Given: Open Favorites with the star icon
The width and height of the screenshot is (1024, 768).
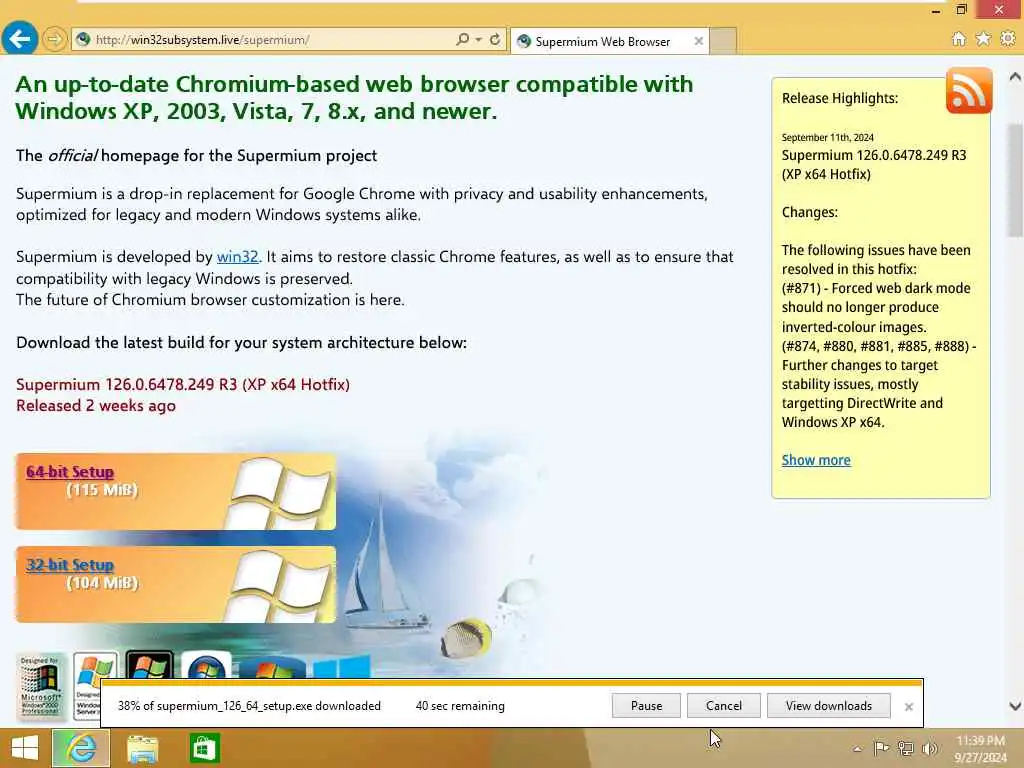Looking at the screenshot, I should tap(983, 39).
